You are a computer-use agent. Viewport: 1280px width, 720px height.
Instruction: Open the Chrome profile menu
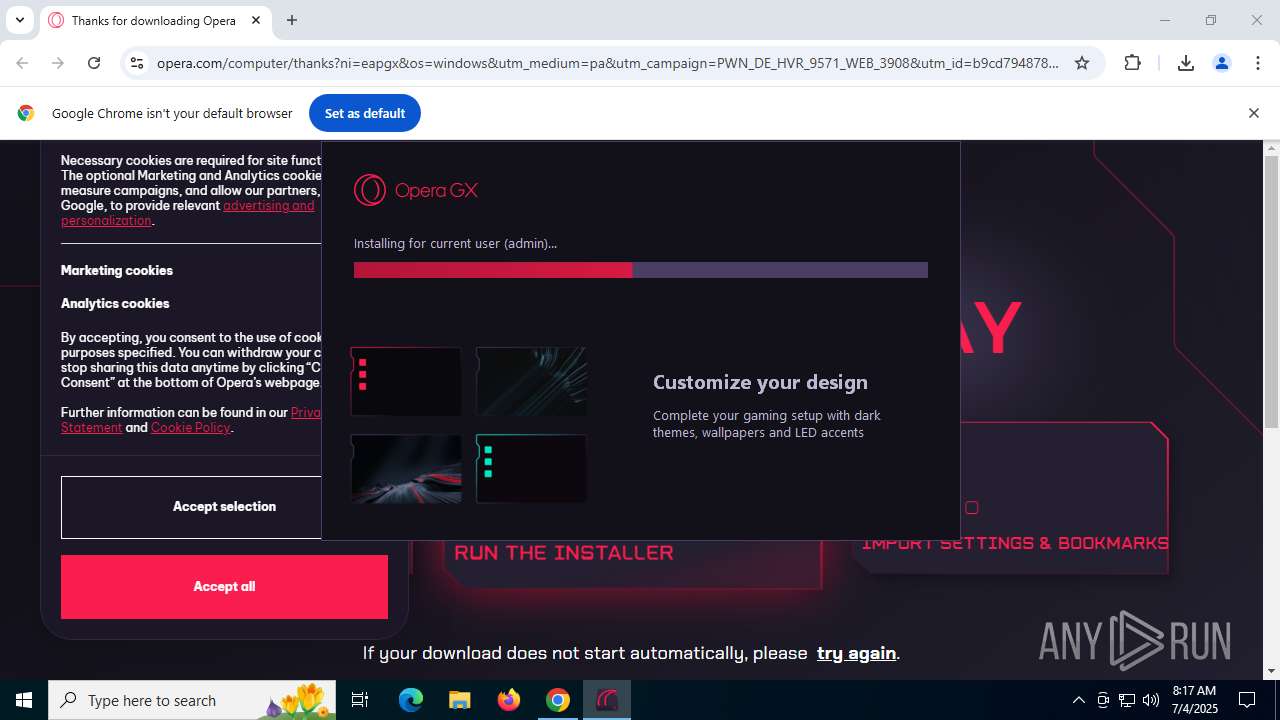click(x=1222, y=63)
